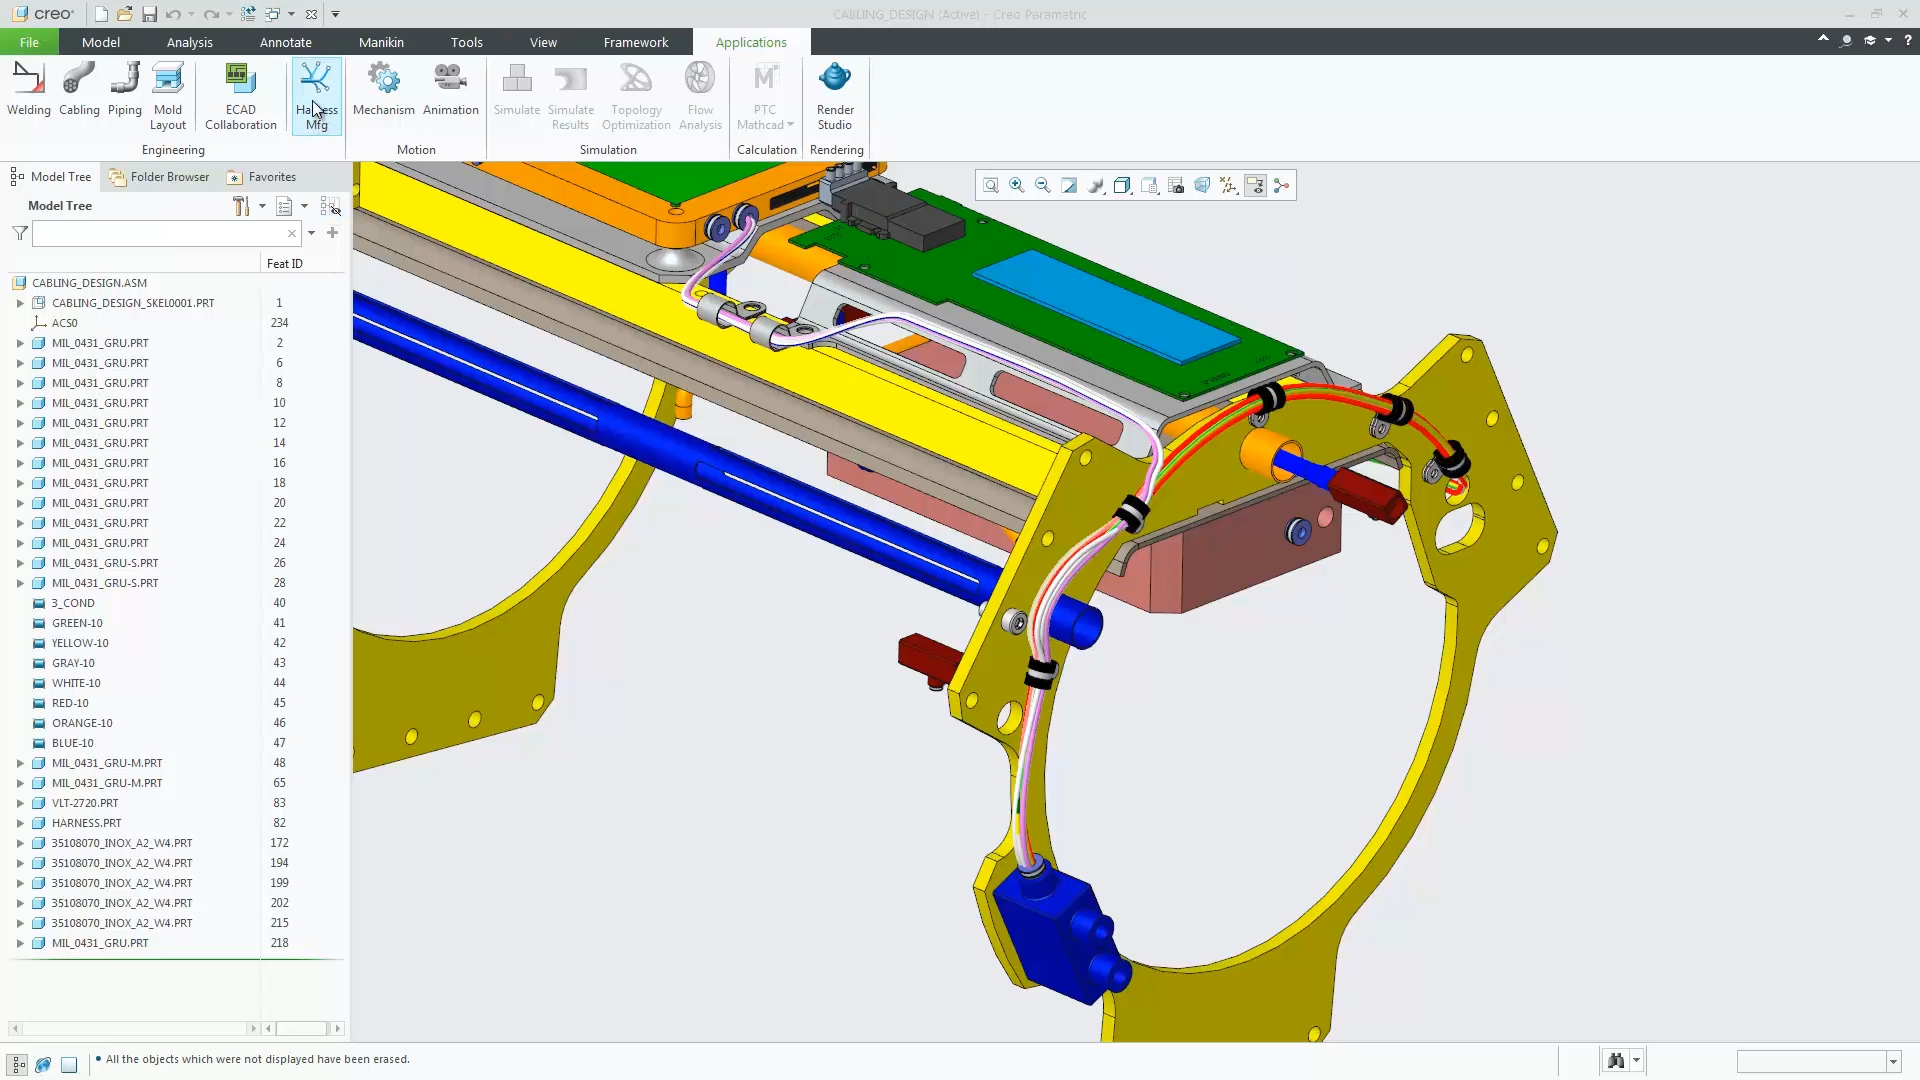The image size is (1920, 1080).
Task: Click the Zoom In magnifier icon
Action: (1017, 186)
